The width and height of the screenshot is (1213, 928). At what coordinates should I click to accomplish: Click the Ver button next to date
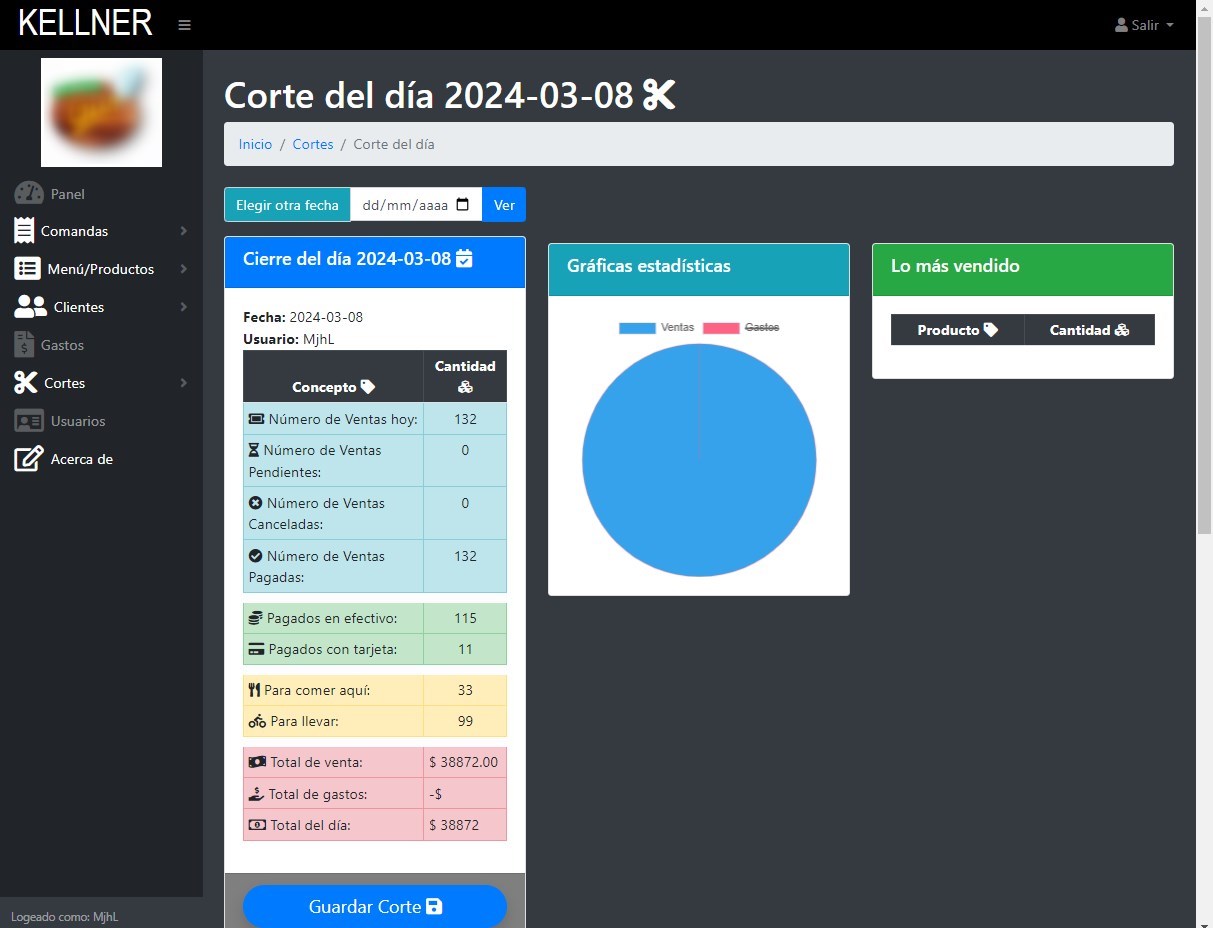tap(504, 204)
